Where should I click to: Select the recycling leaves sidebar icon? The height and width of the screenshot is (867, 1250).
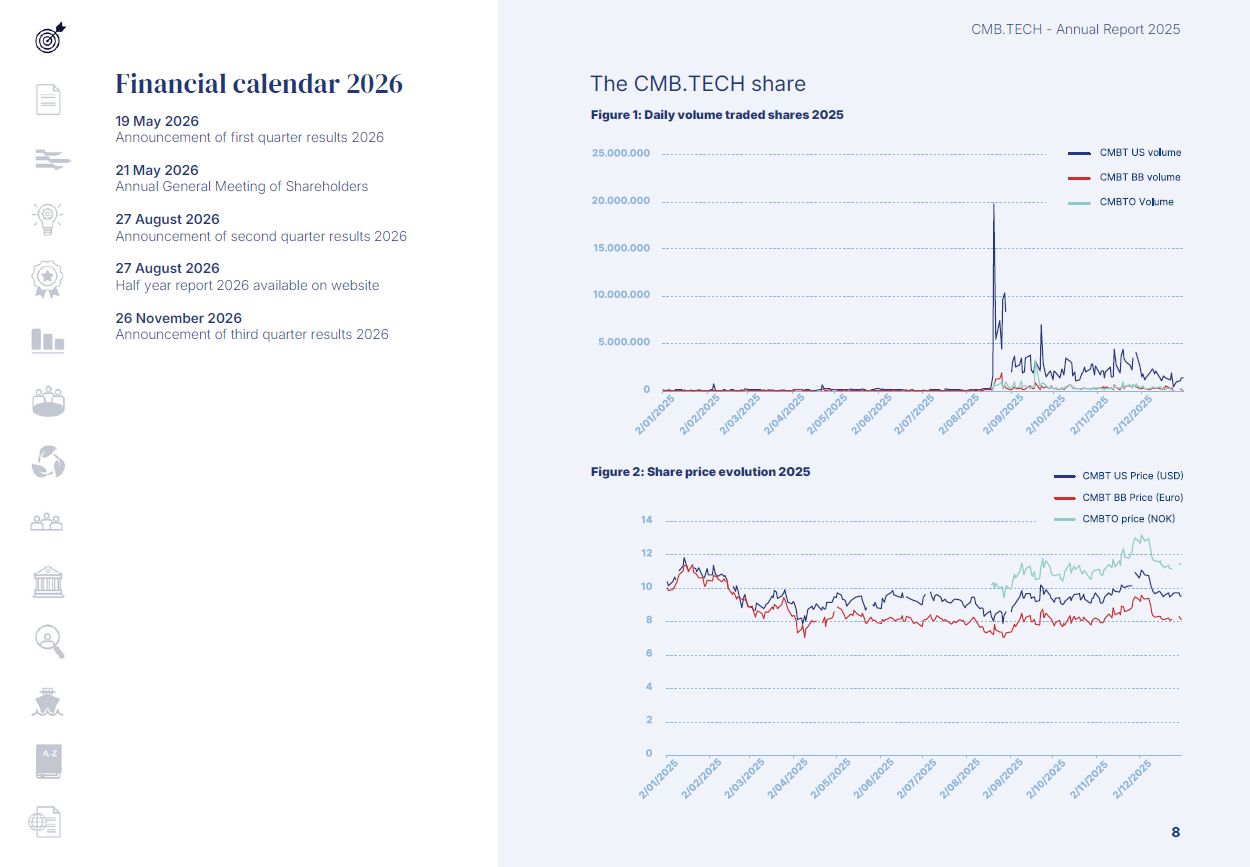(48, 461)
